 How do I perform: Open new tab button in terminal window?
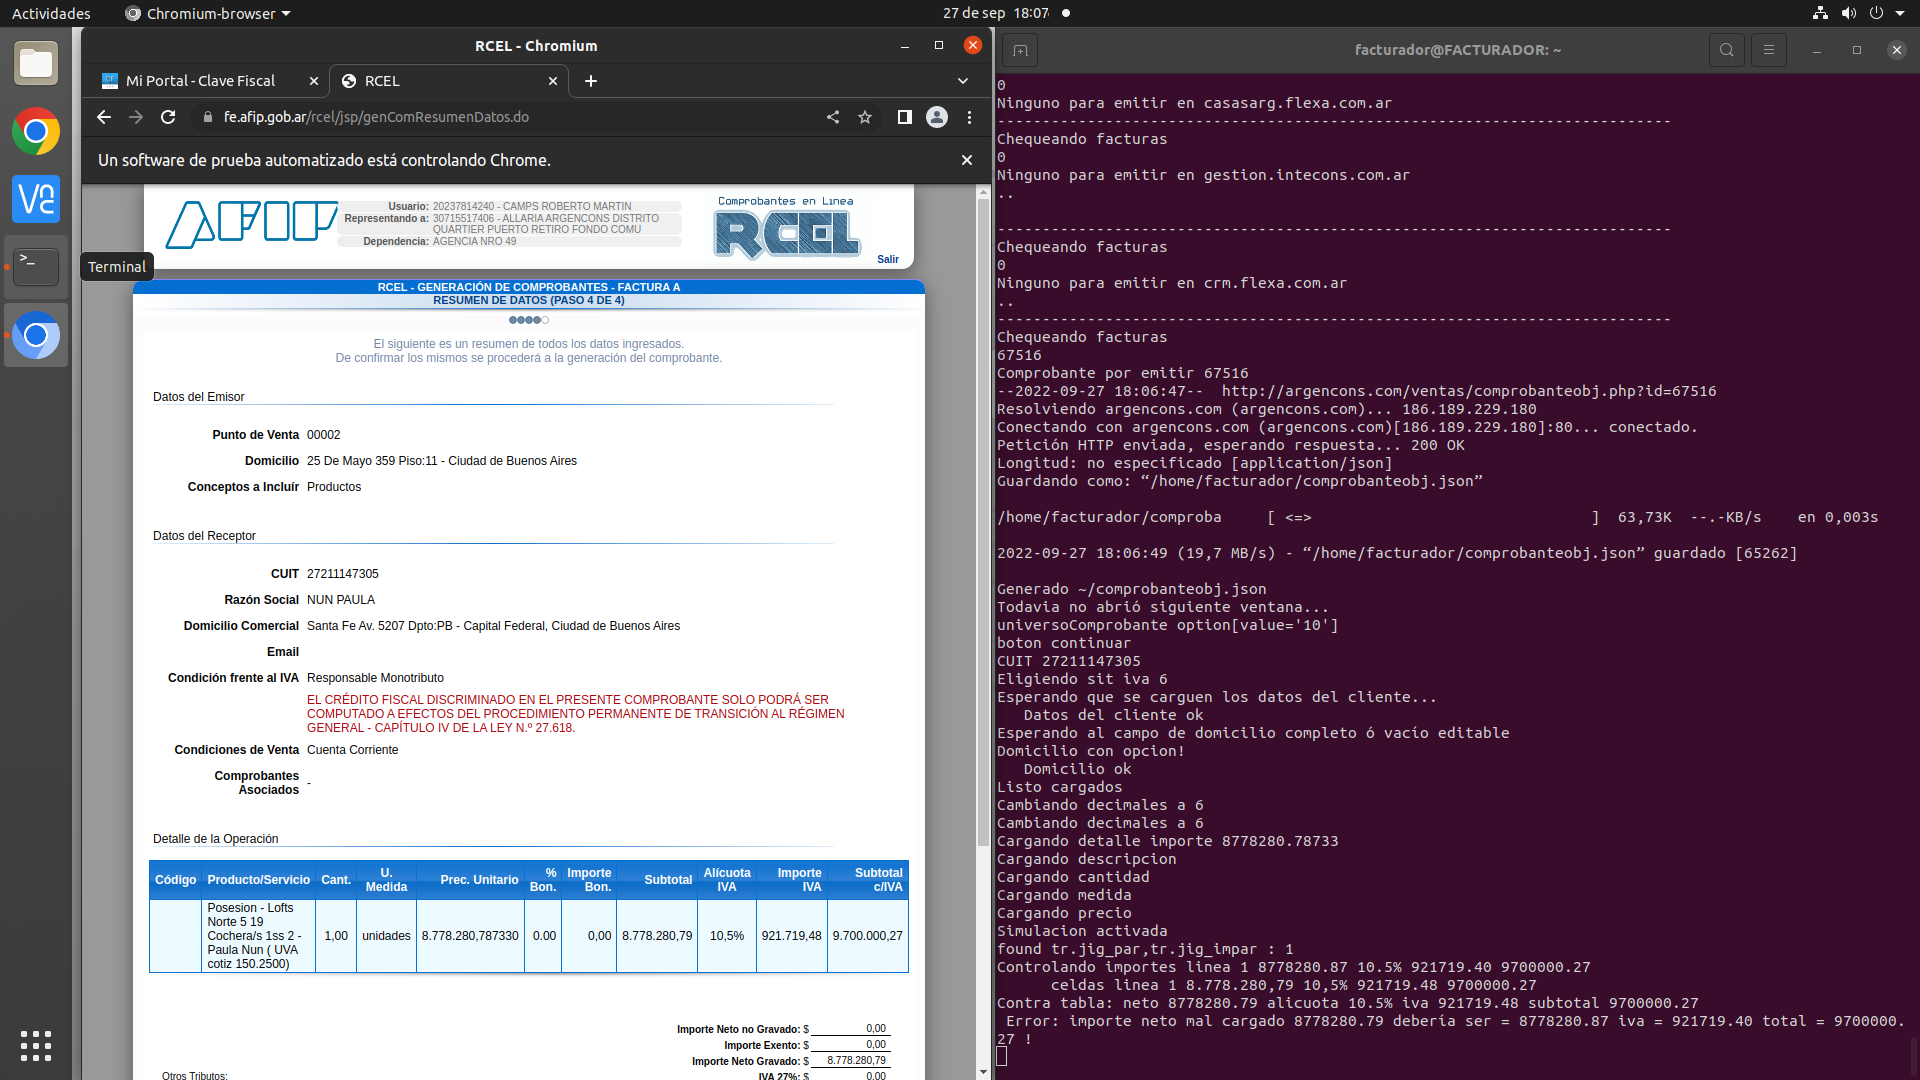(x=1020, y=50)
